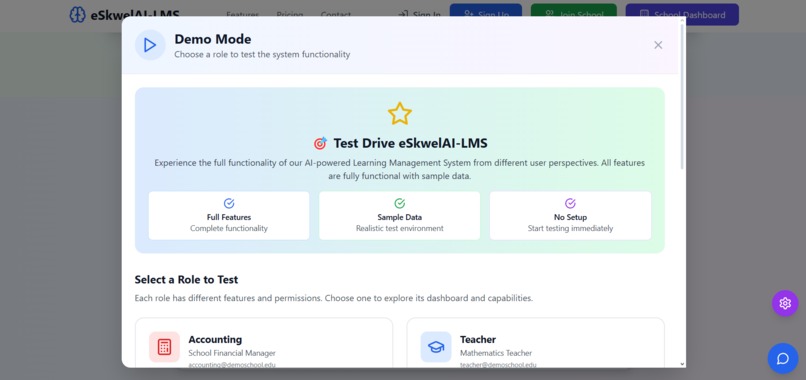Open the Contact menu item

[336, 15]
